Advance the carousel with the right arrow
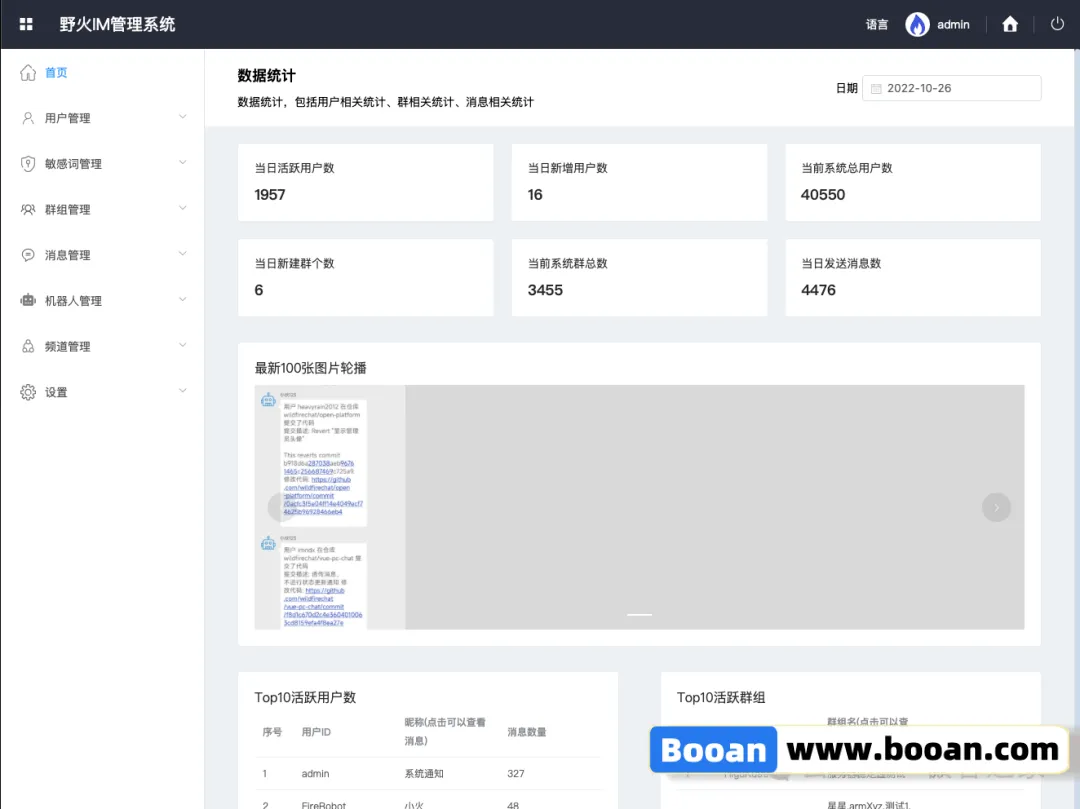Viewport: 1080px width, 809px height. [996, 507]
